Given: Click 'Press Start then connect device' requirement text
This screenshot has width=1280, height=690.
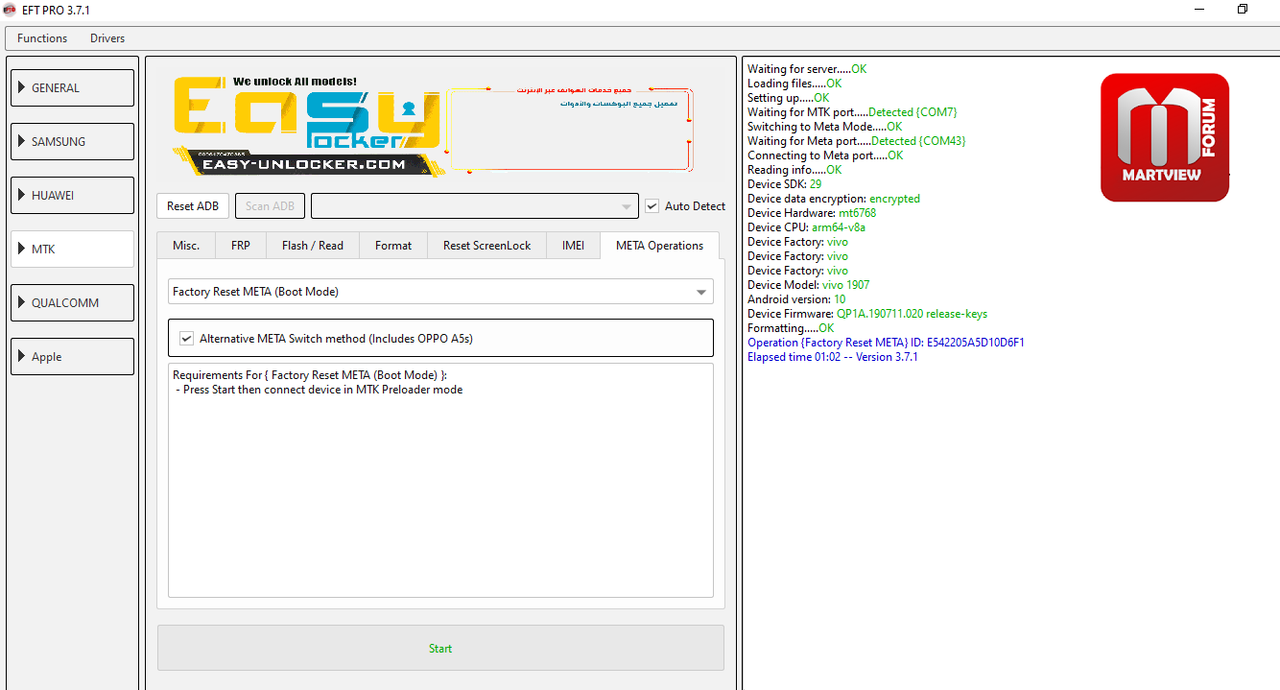Looking at the screenshot, I should 318,390.
